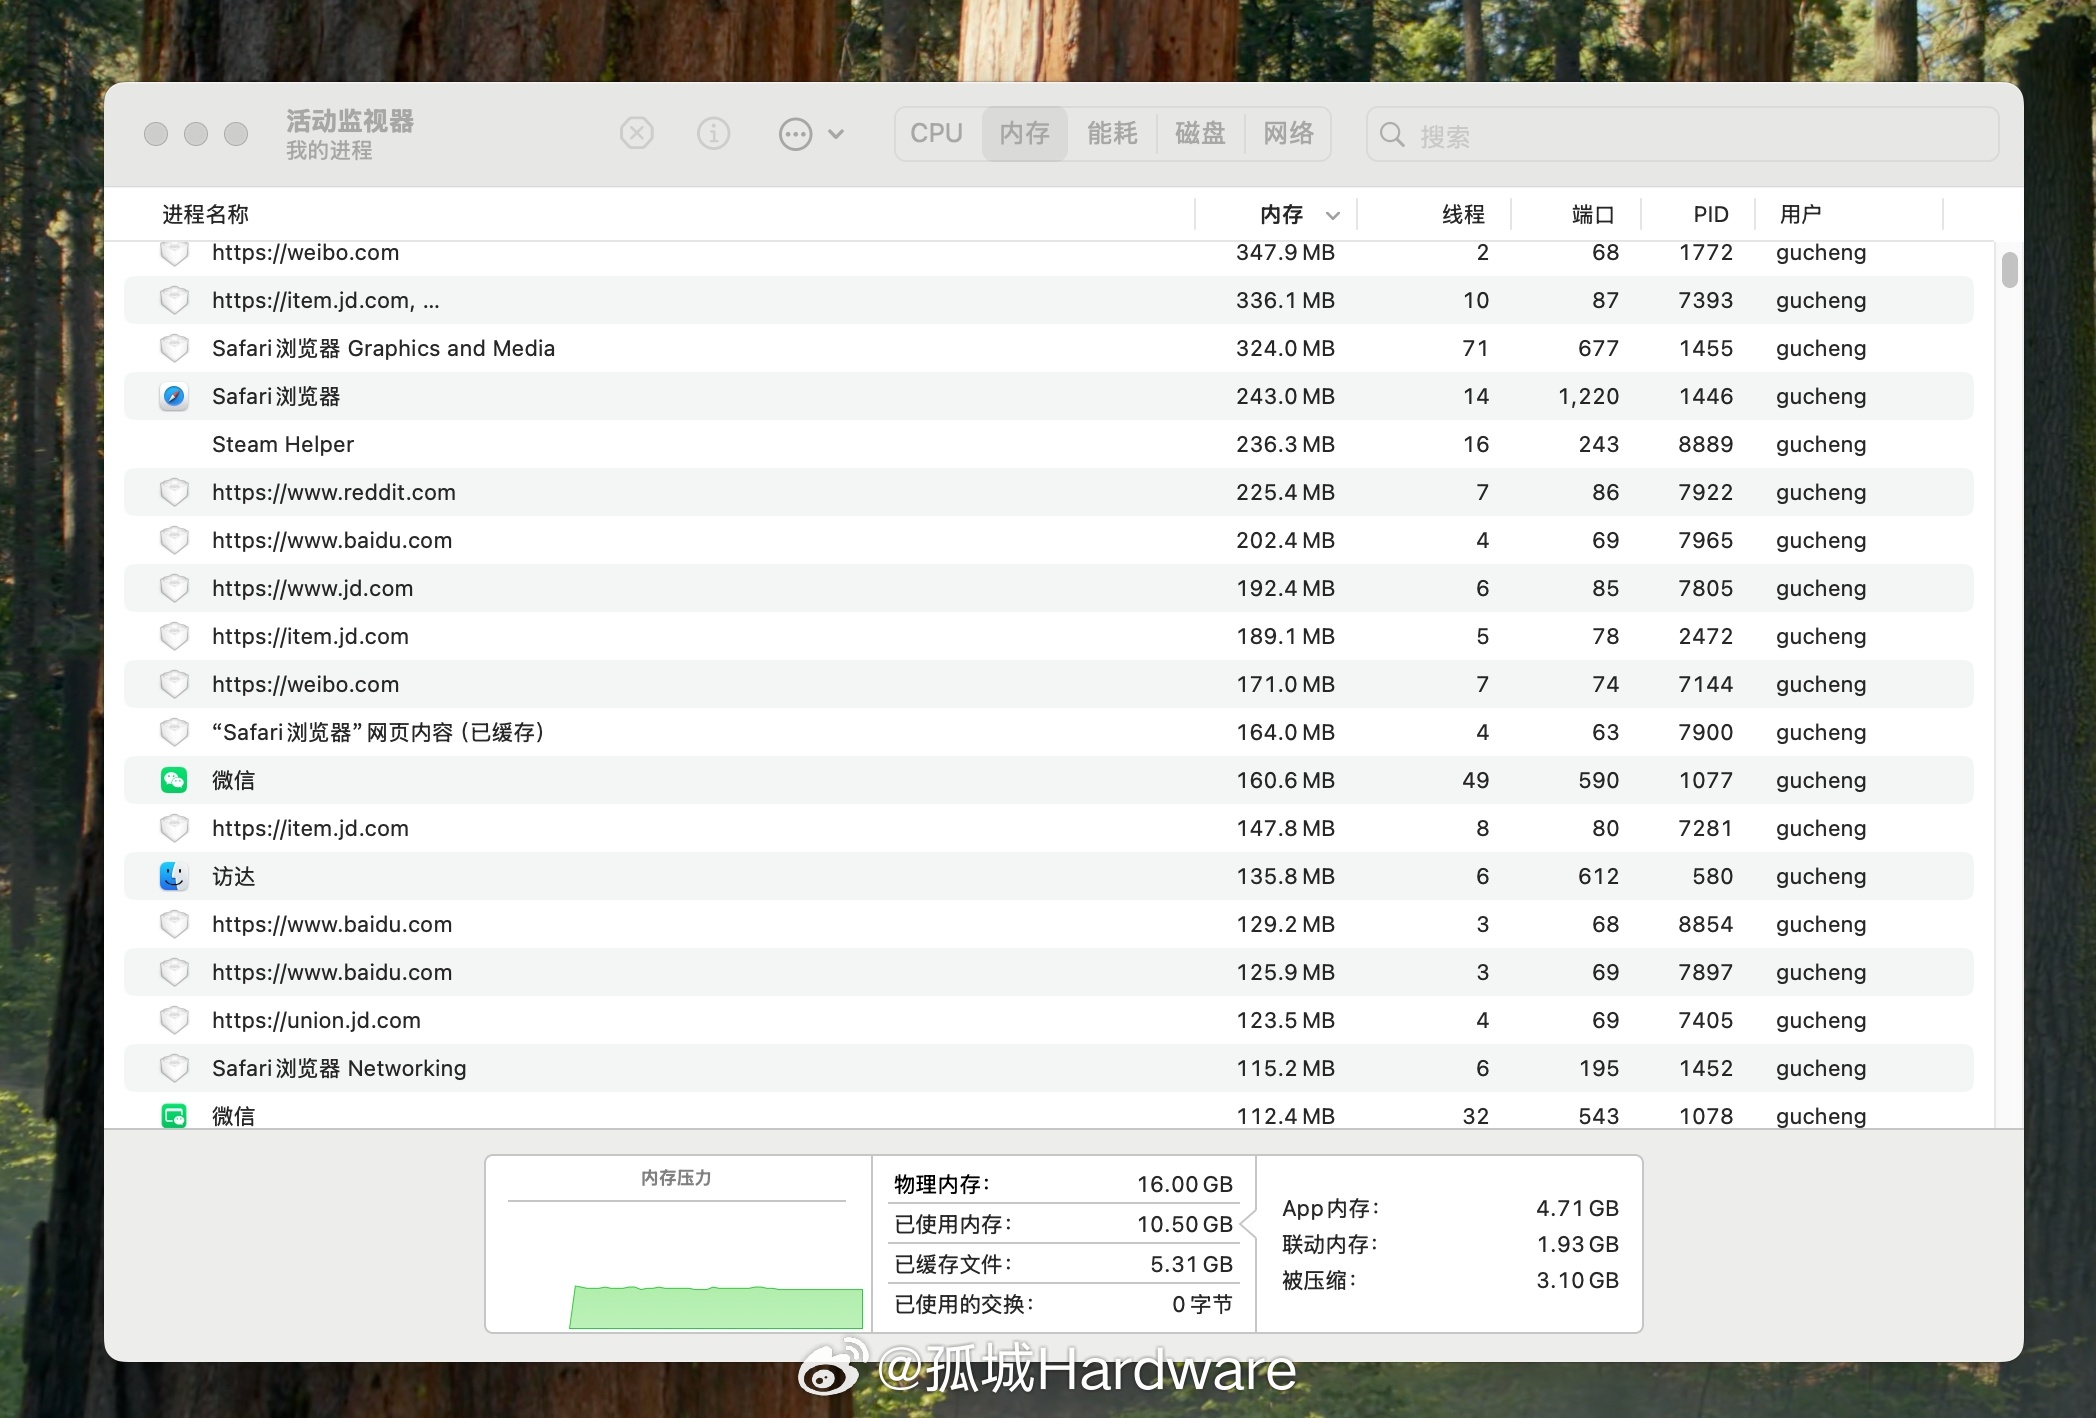Click the 115.2 MB value for Safari Networking
2096x1418 pixels.
pyautogui.click(x=1285, y=1068)
